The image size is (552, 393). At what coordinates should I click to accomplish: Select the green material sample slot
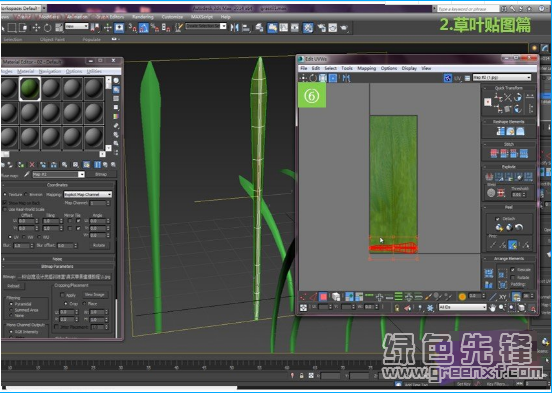(30, 89)
